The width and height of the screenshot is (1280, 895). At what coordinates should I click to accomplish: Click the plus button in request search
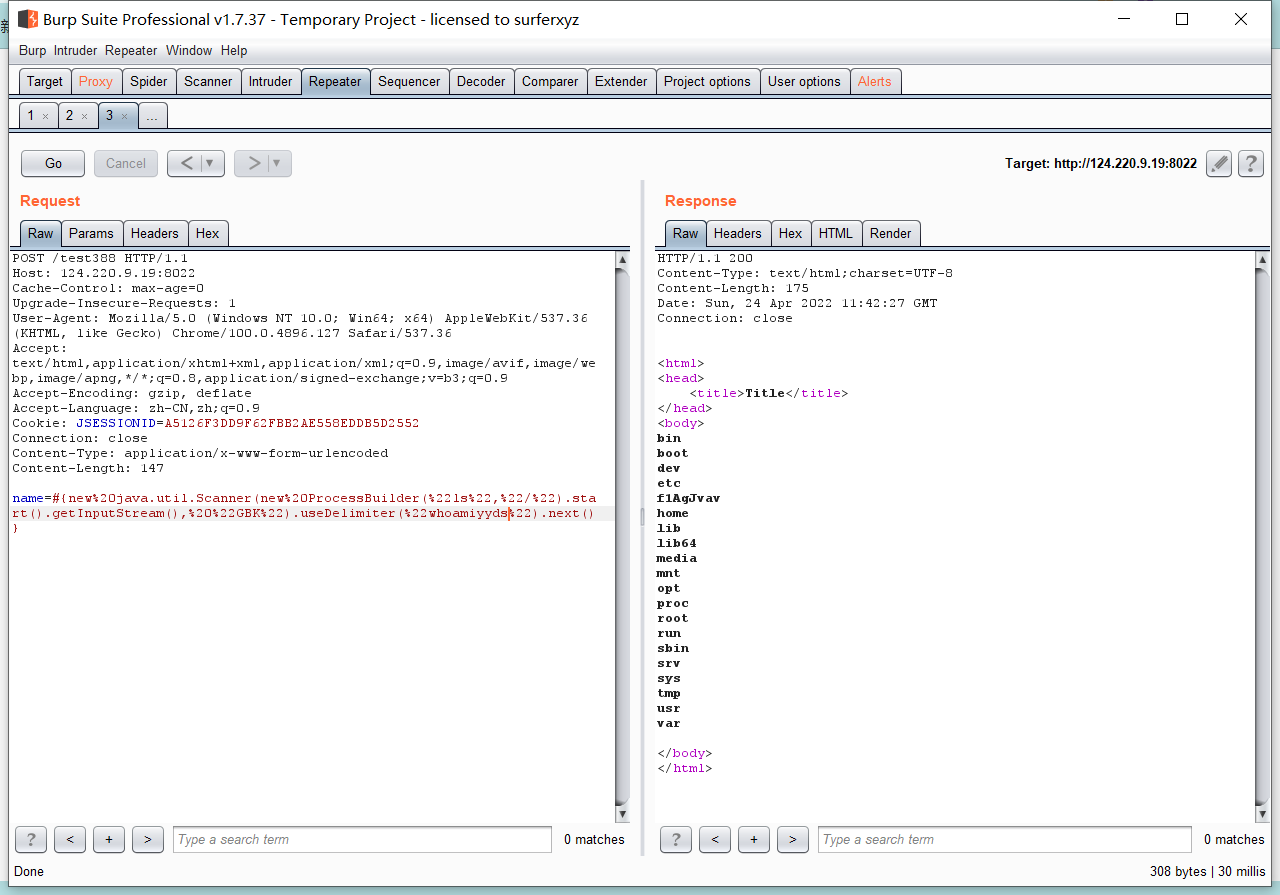click(x=108, y=840)
